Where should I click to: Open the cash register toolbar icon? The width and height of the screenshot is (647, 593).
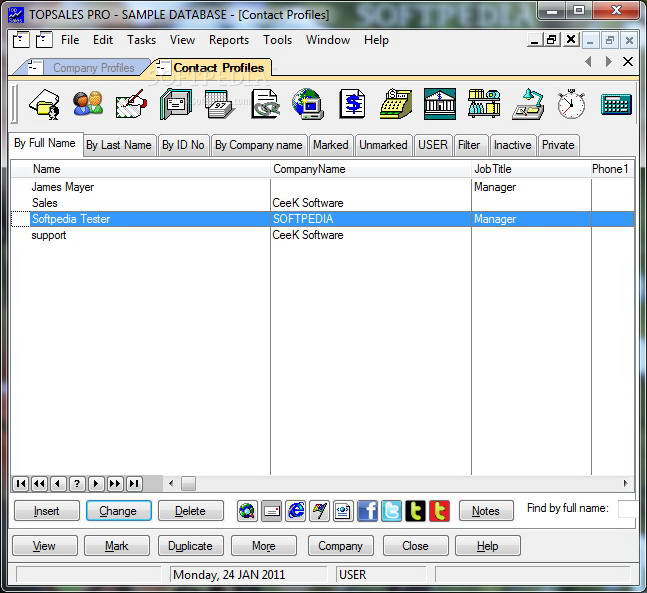click(x=396, y=104)
